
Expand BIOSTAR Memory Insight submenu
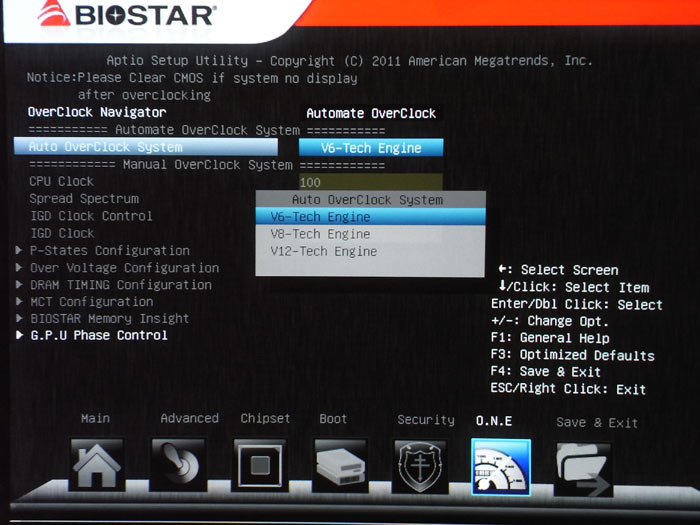tap(109, 319)
